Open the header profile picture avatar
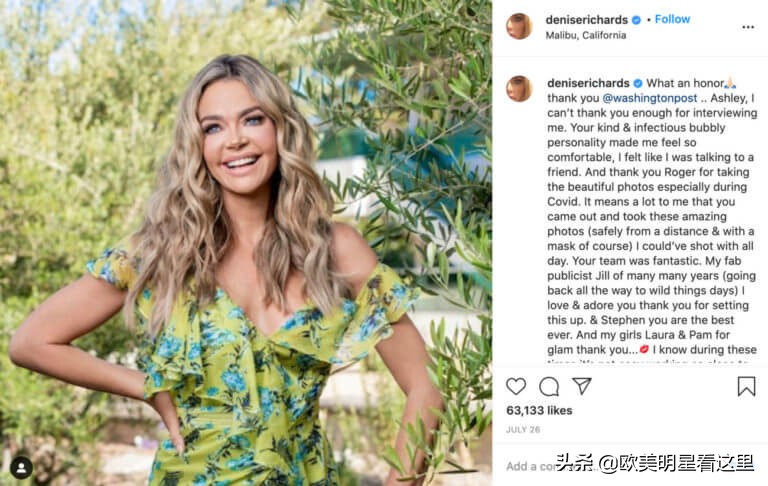This screenshot has height=486, width=768. (x=519, y=26)
